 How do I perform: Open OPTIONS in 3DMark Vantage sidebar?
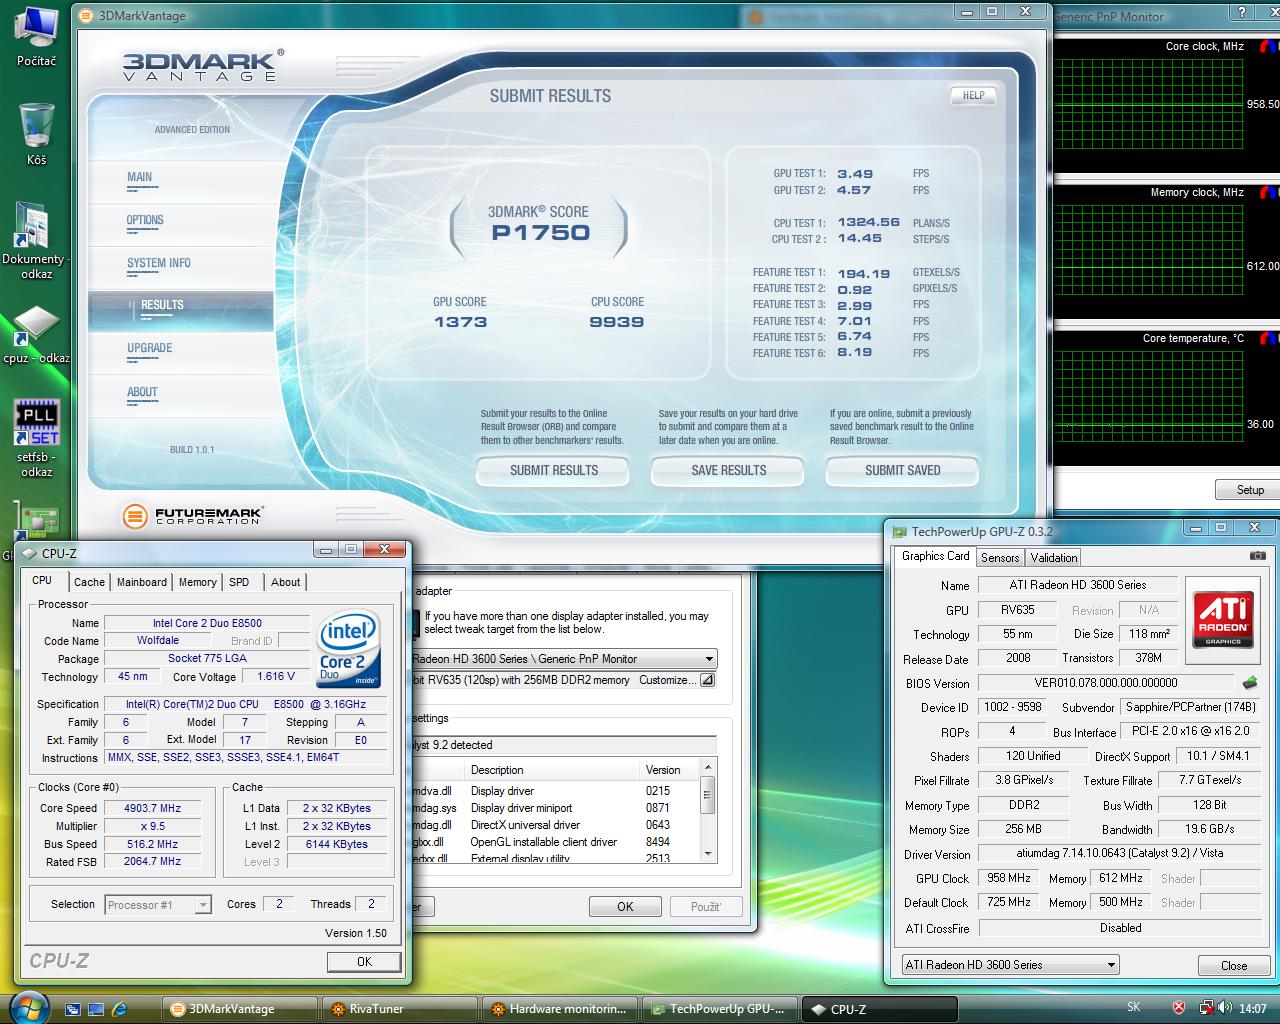pyautogui.click(x=145, y=221)
